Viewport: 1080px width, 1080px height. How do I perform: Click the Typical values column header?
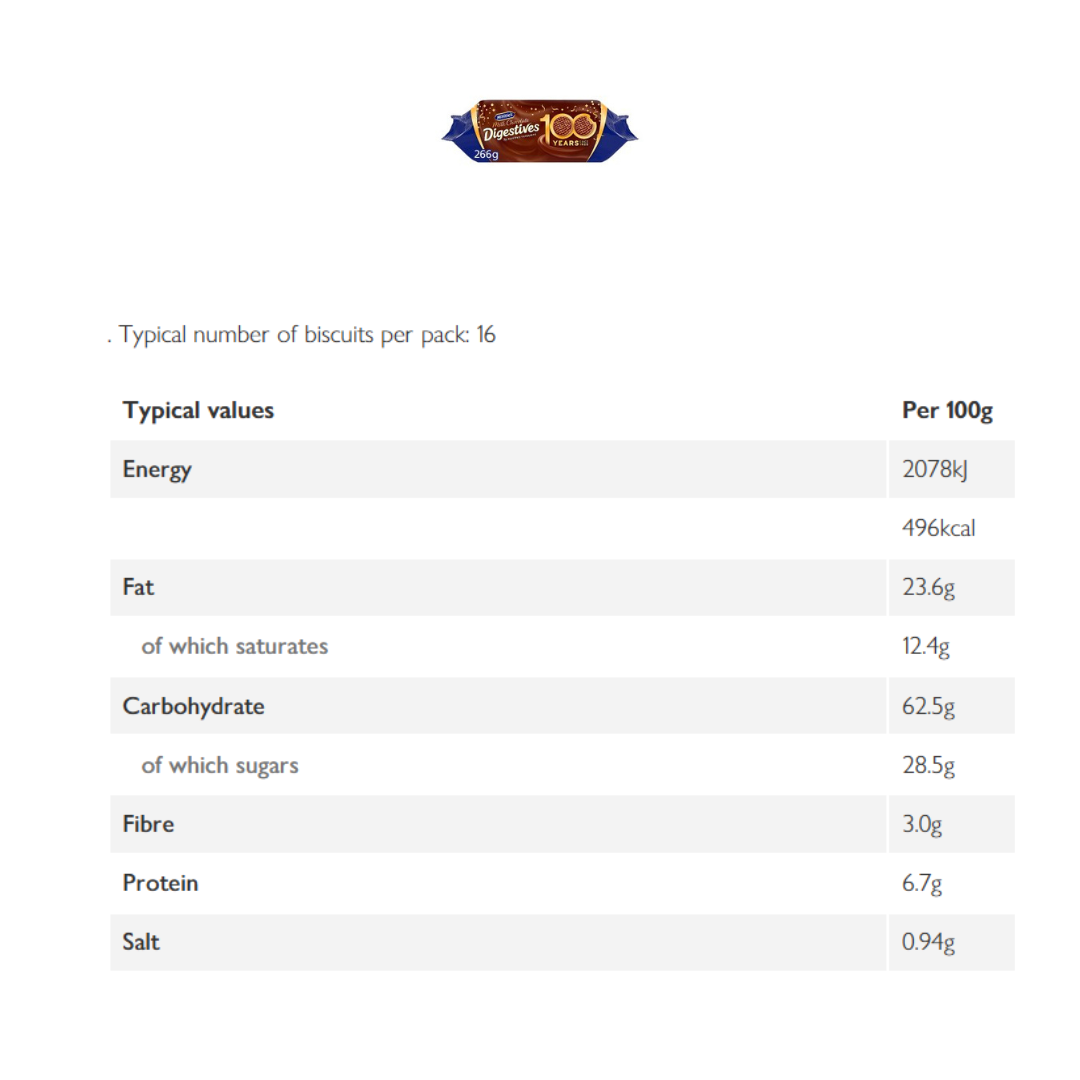click(198, 410)
